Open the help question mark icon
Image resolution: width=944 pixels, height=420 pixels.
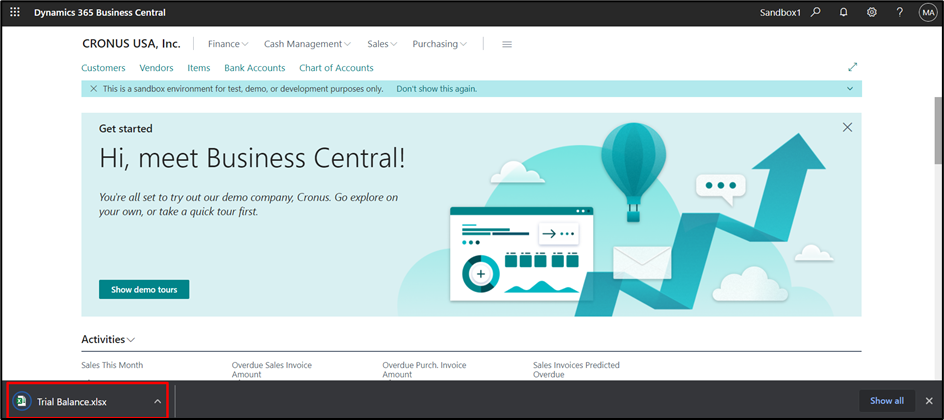(899, 12)
